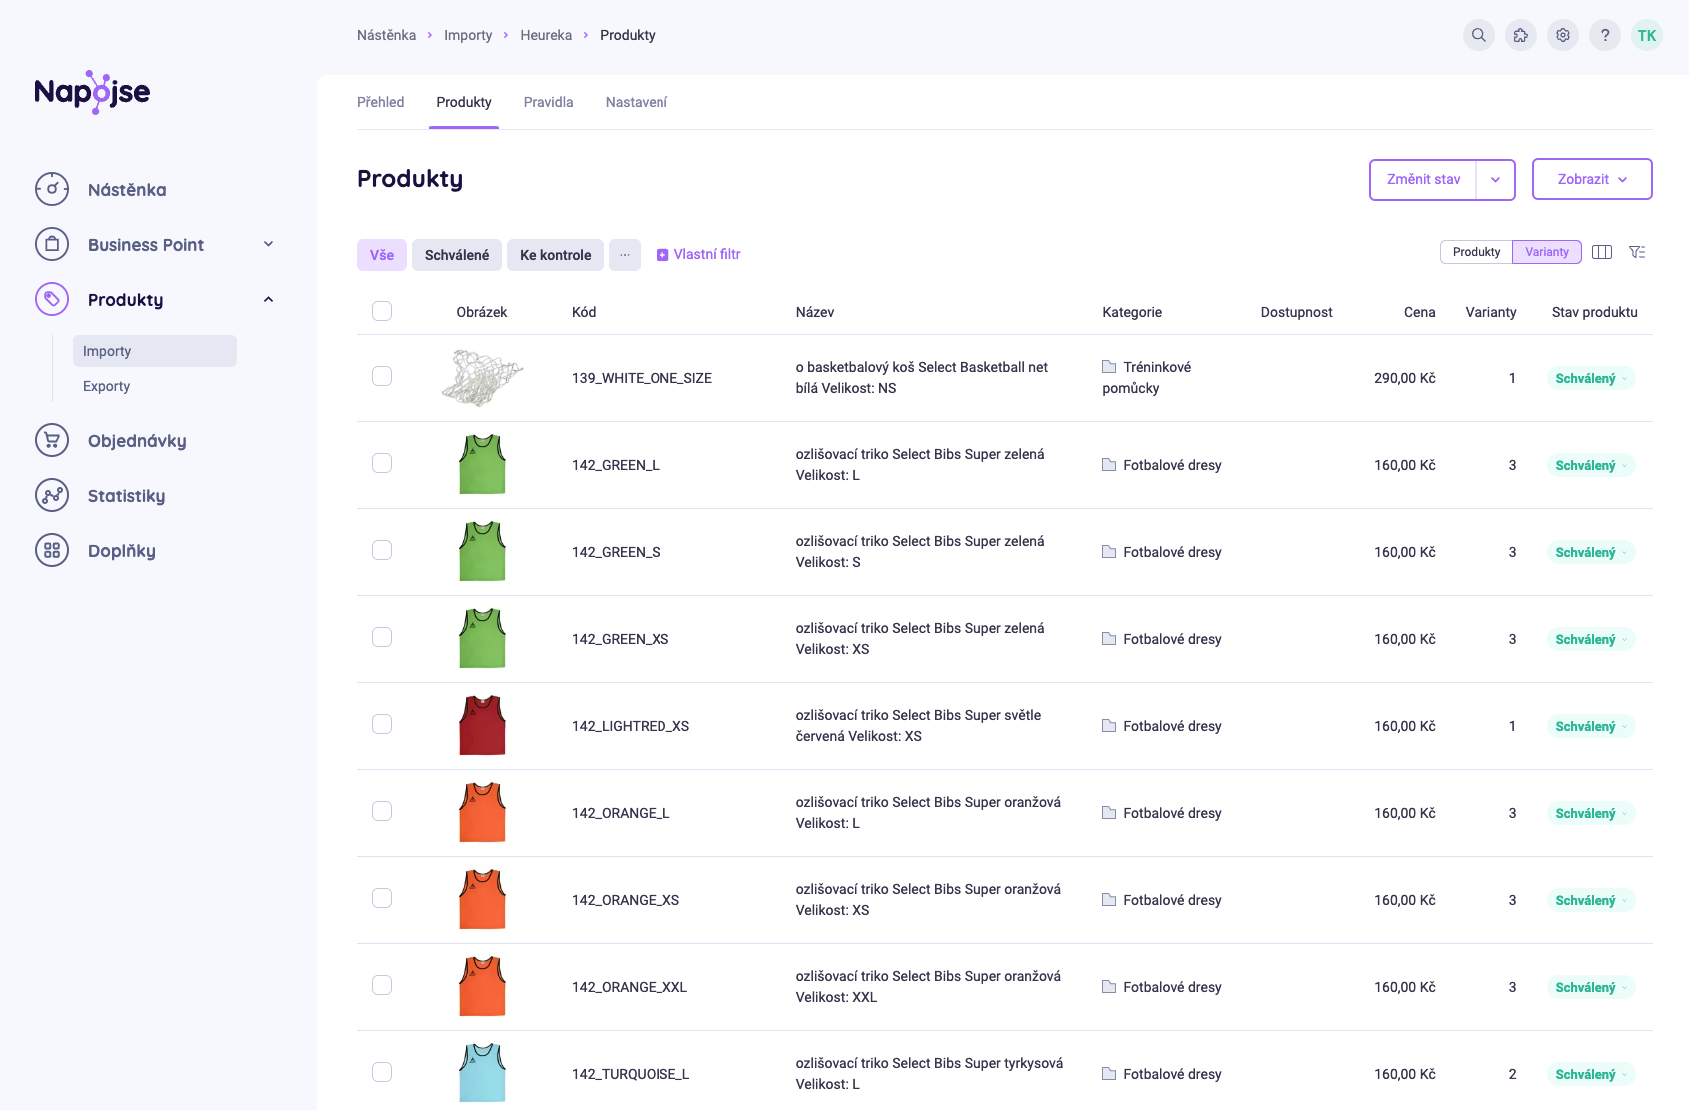Click the basketball net product thumbnail
Image resolution: width=1689 pixels, height=1110 pixels.
[x=482, y=378]
